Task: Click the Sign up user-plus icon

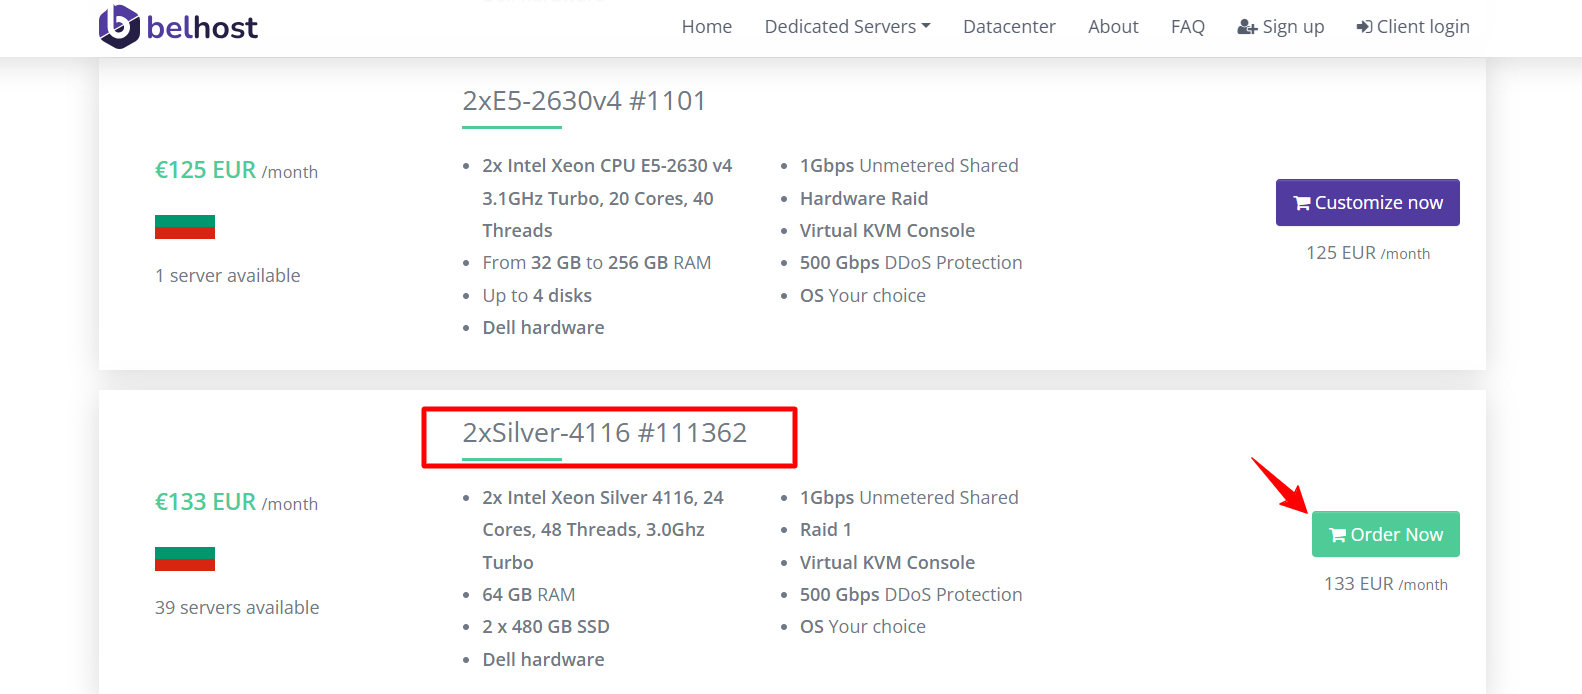Action: (1247, 27)
